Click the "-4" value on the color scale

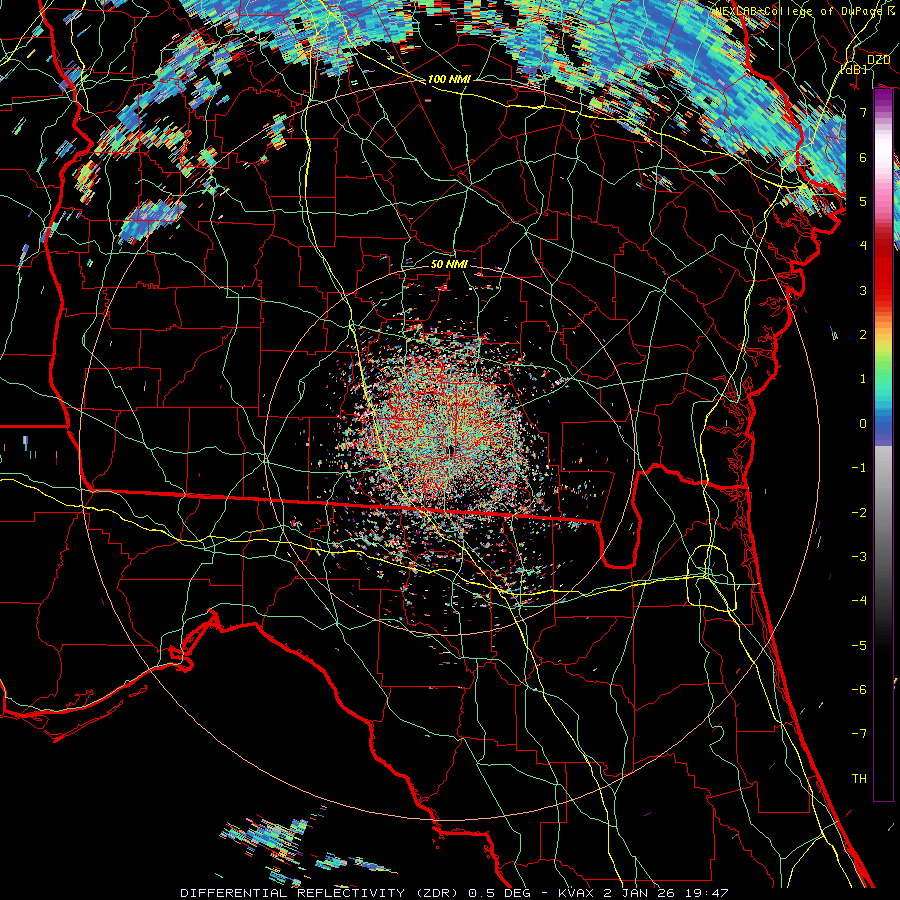(x=859, y=601)
